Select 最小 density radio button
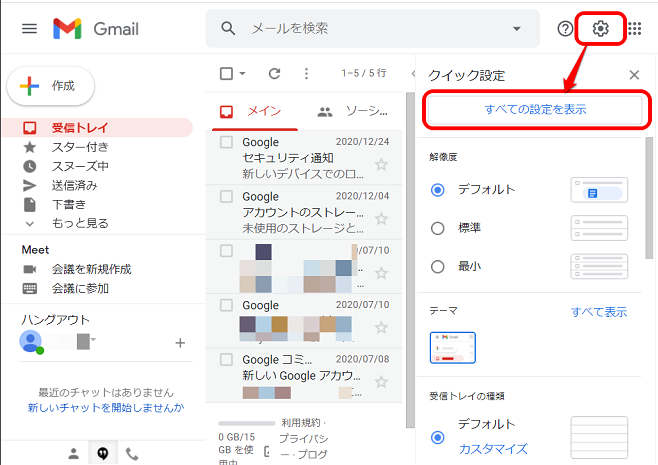This screenshot has width=658, height=465. [x=437, y=266]
